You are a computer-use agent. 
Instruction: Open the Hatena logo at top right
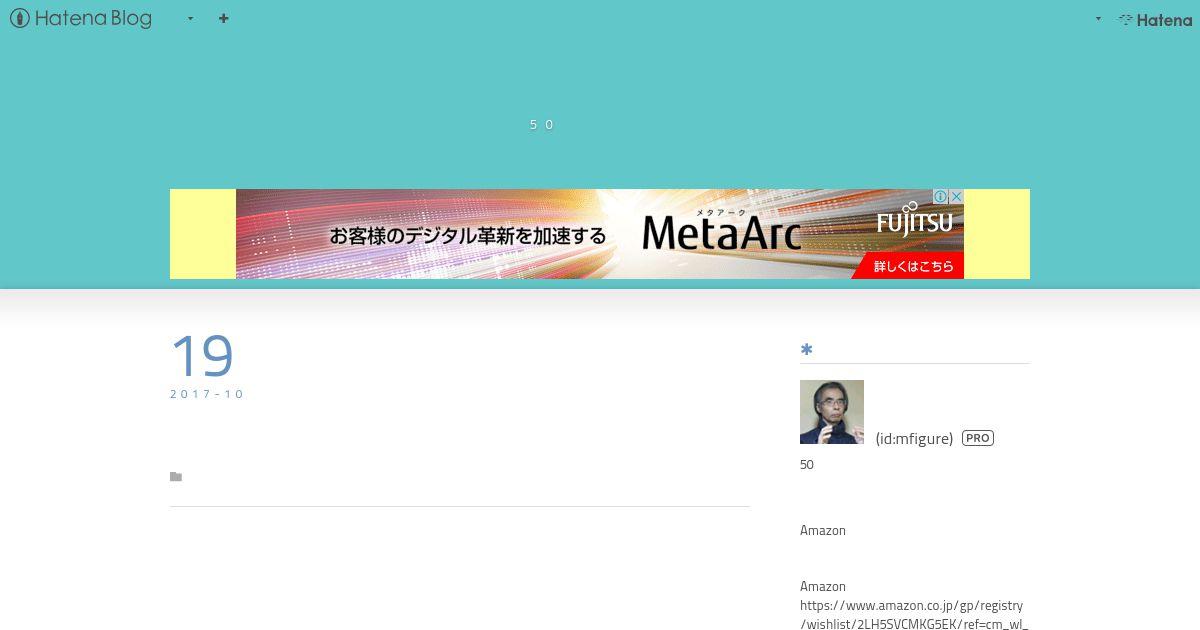point(1155,19)
